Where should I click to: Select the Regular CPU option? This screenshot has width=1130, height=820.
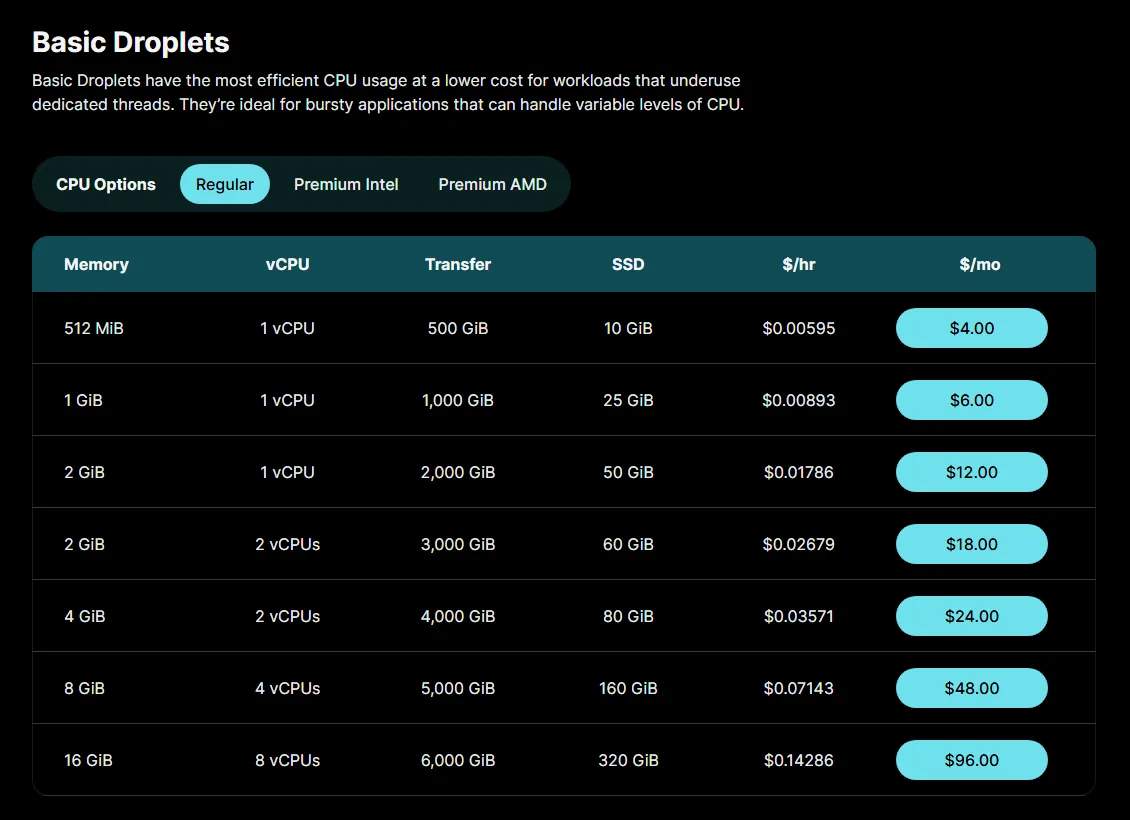click(225, 184)
